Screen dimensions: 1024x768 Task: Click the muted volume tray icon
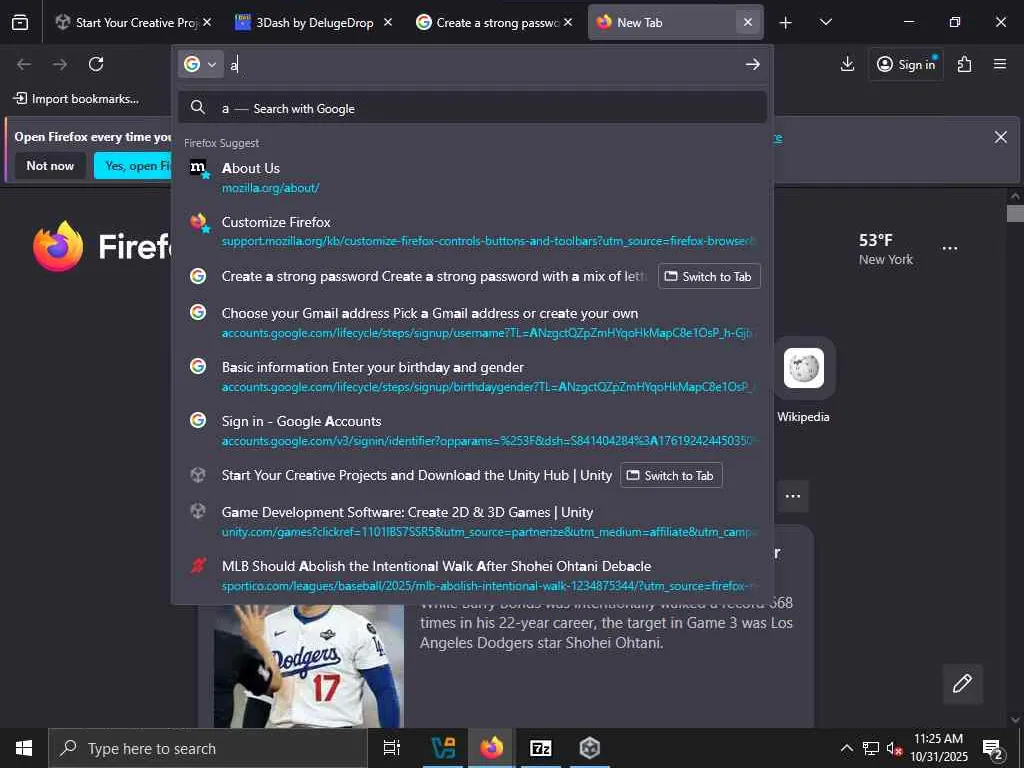point(894,748)
